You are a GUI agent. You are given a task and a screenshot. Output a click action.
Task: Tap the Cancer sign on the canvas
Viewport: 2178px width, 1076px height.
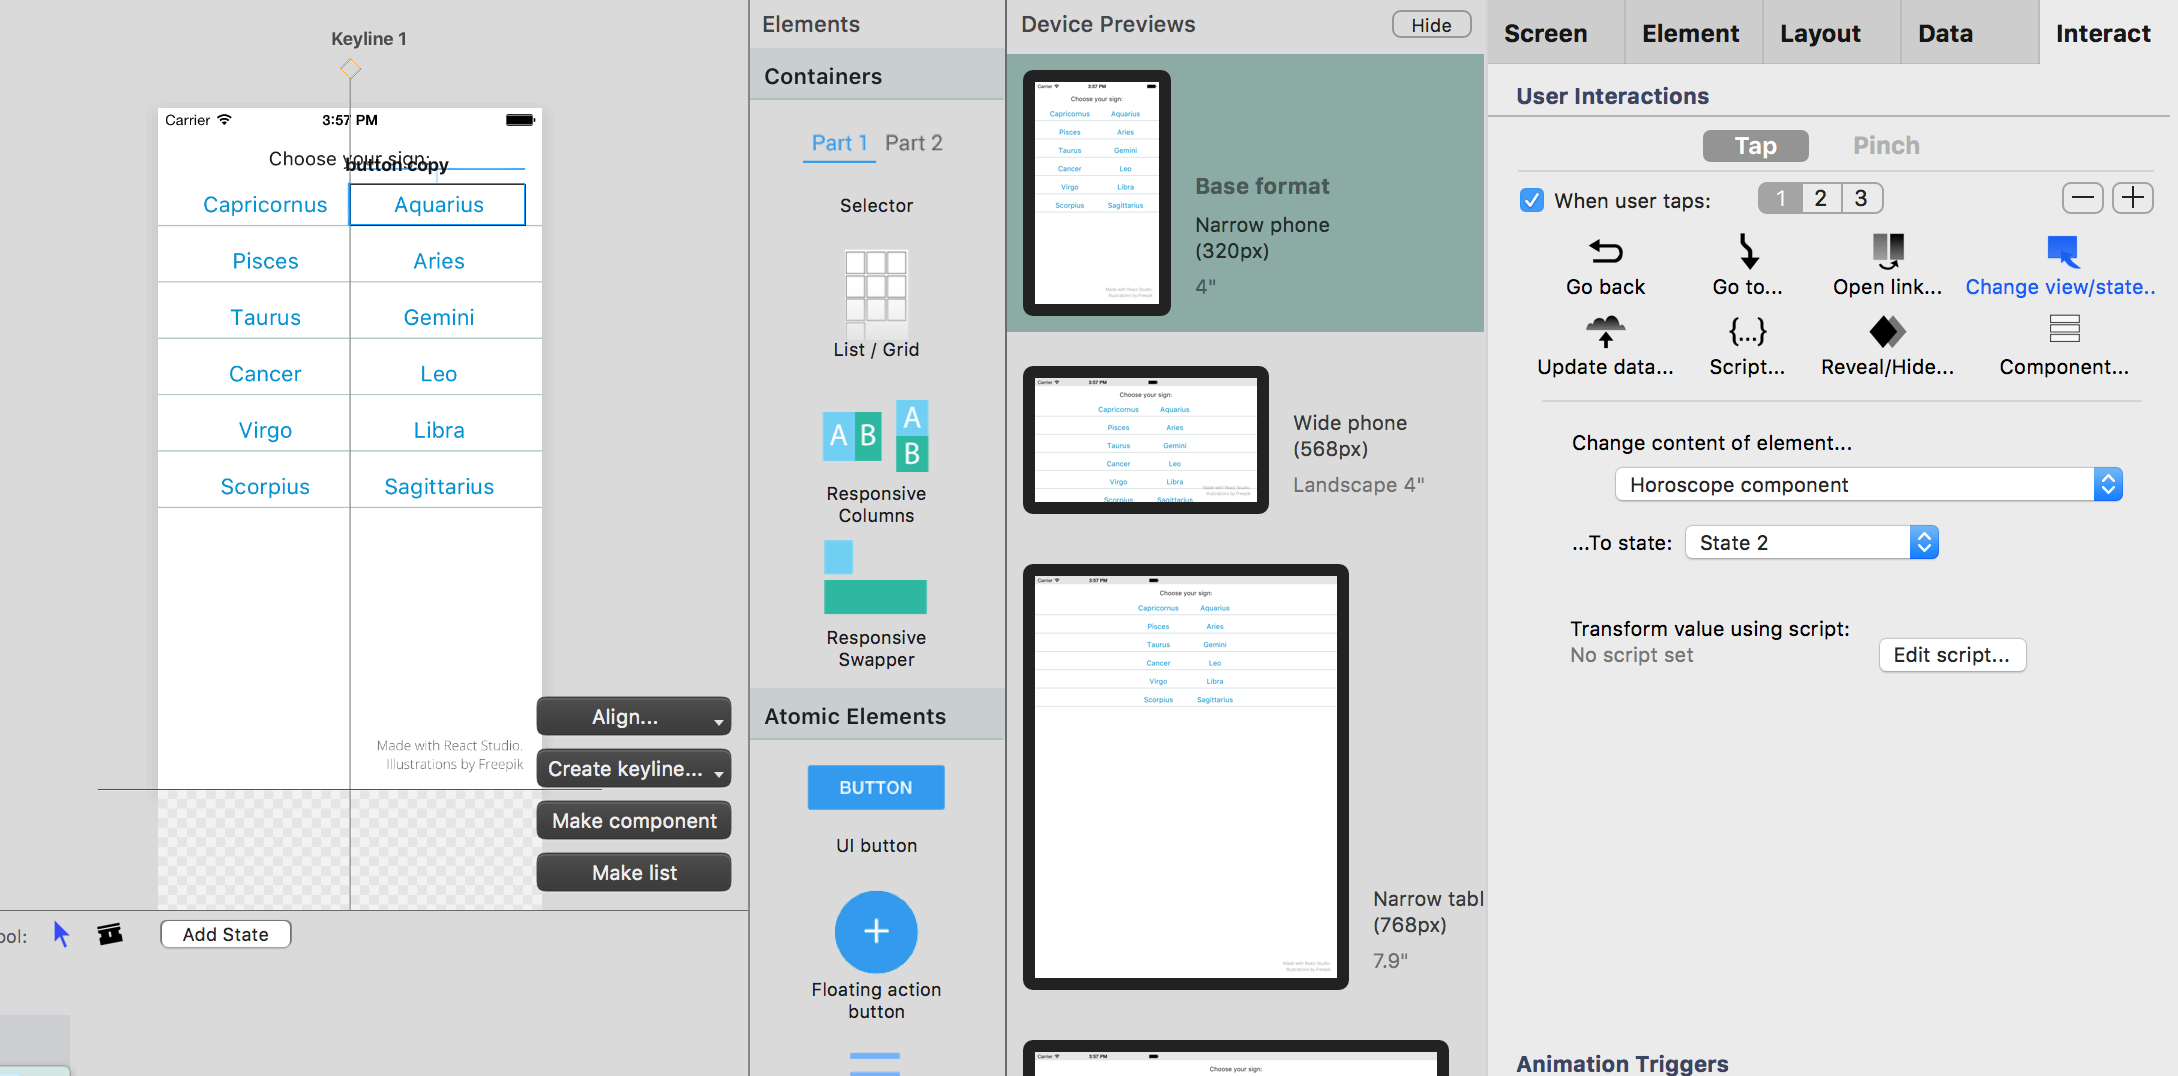click(x=265, y=374)
